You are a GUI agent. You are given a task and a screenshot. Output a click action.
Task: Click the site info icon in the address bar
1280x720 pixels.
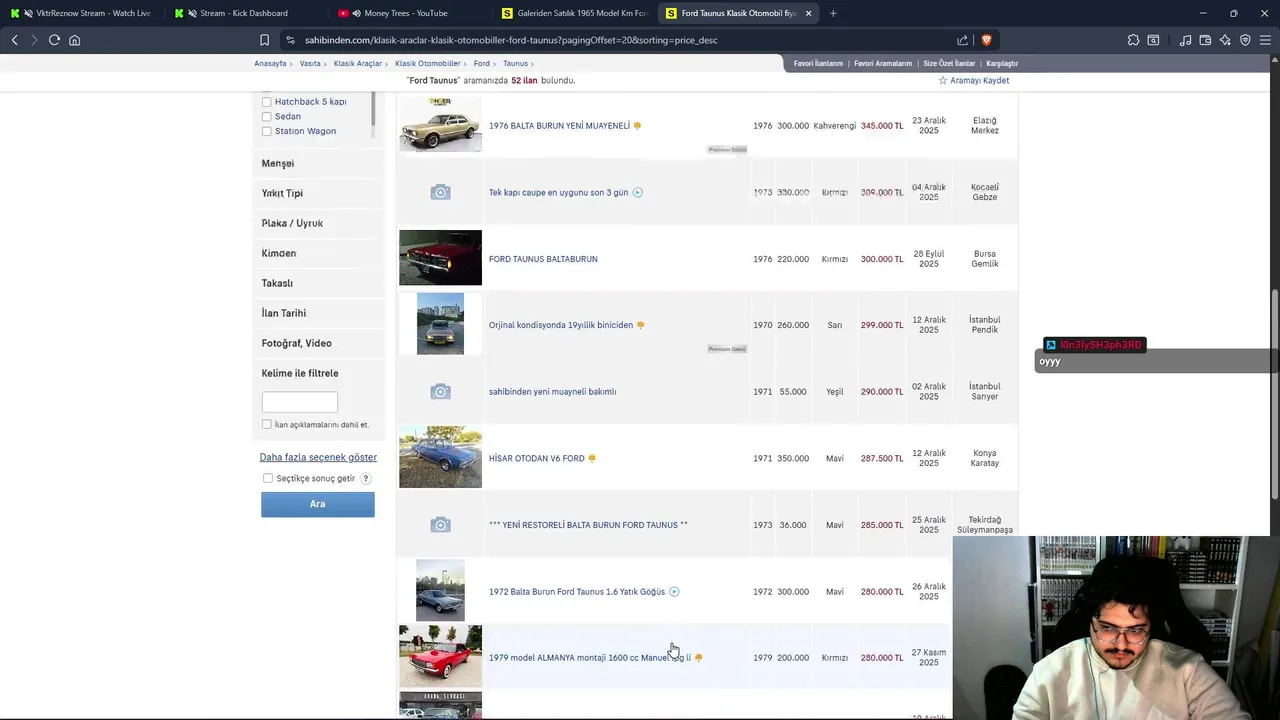click(290, 40)
